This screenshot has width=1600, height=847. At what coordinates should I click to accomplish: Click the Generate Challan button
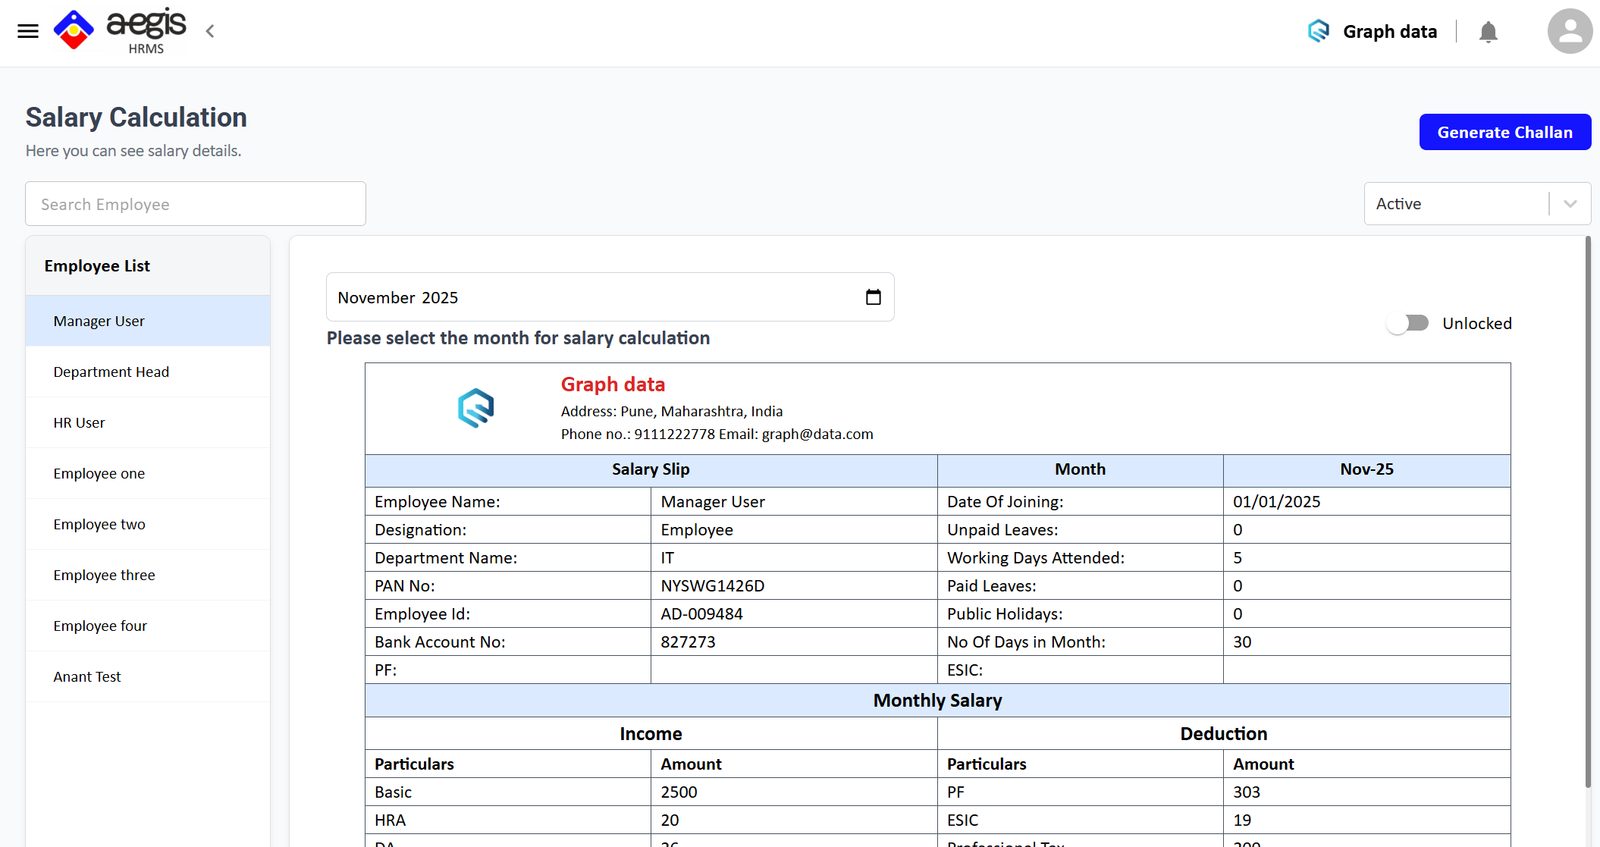tap(1504, 132)
